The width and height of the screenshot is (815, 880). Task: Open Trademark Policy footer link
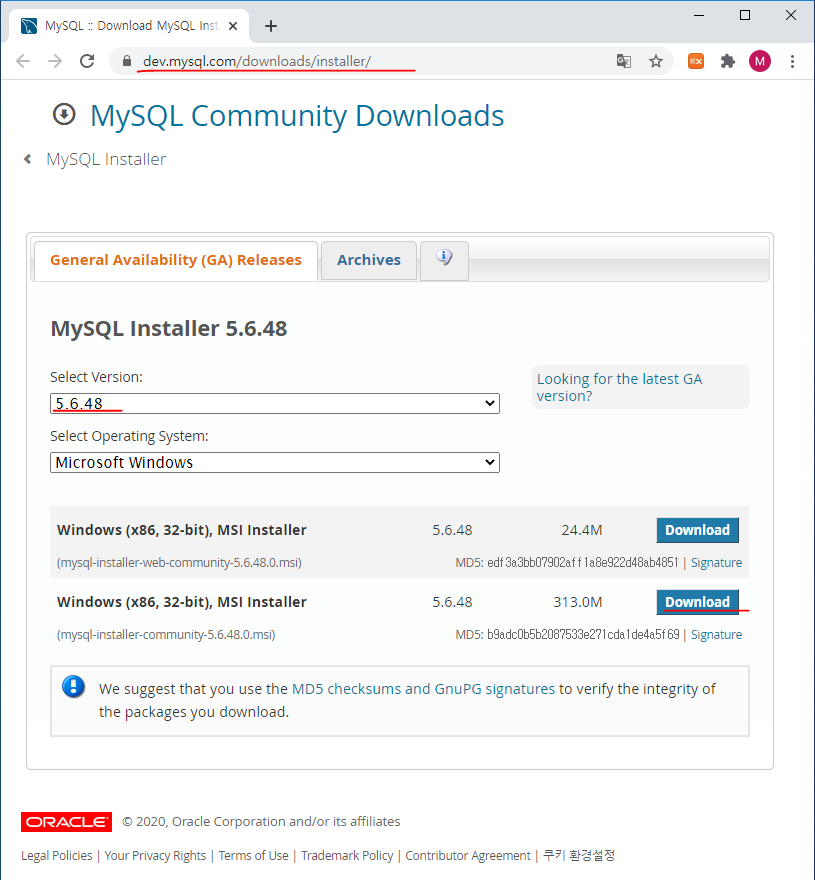point(347,855)
